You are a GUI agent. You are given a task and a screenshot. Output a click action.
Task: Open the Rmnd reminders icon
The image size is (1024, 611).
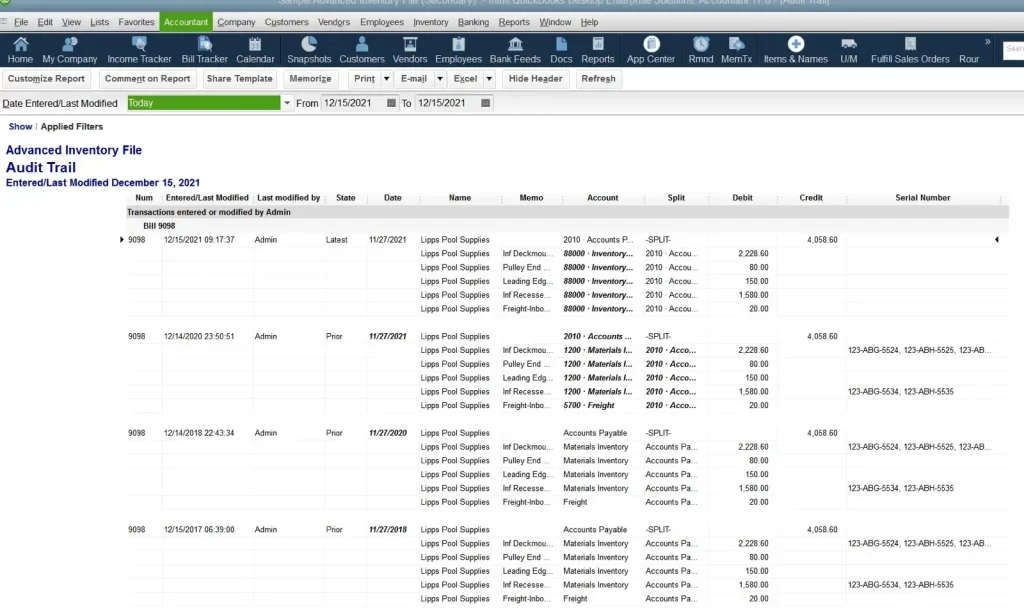coord(701,50)
